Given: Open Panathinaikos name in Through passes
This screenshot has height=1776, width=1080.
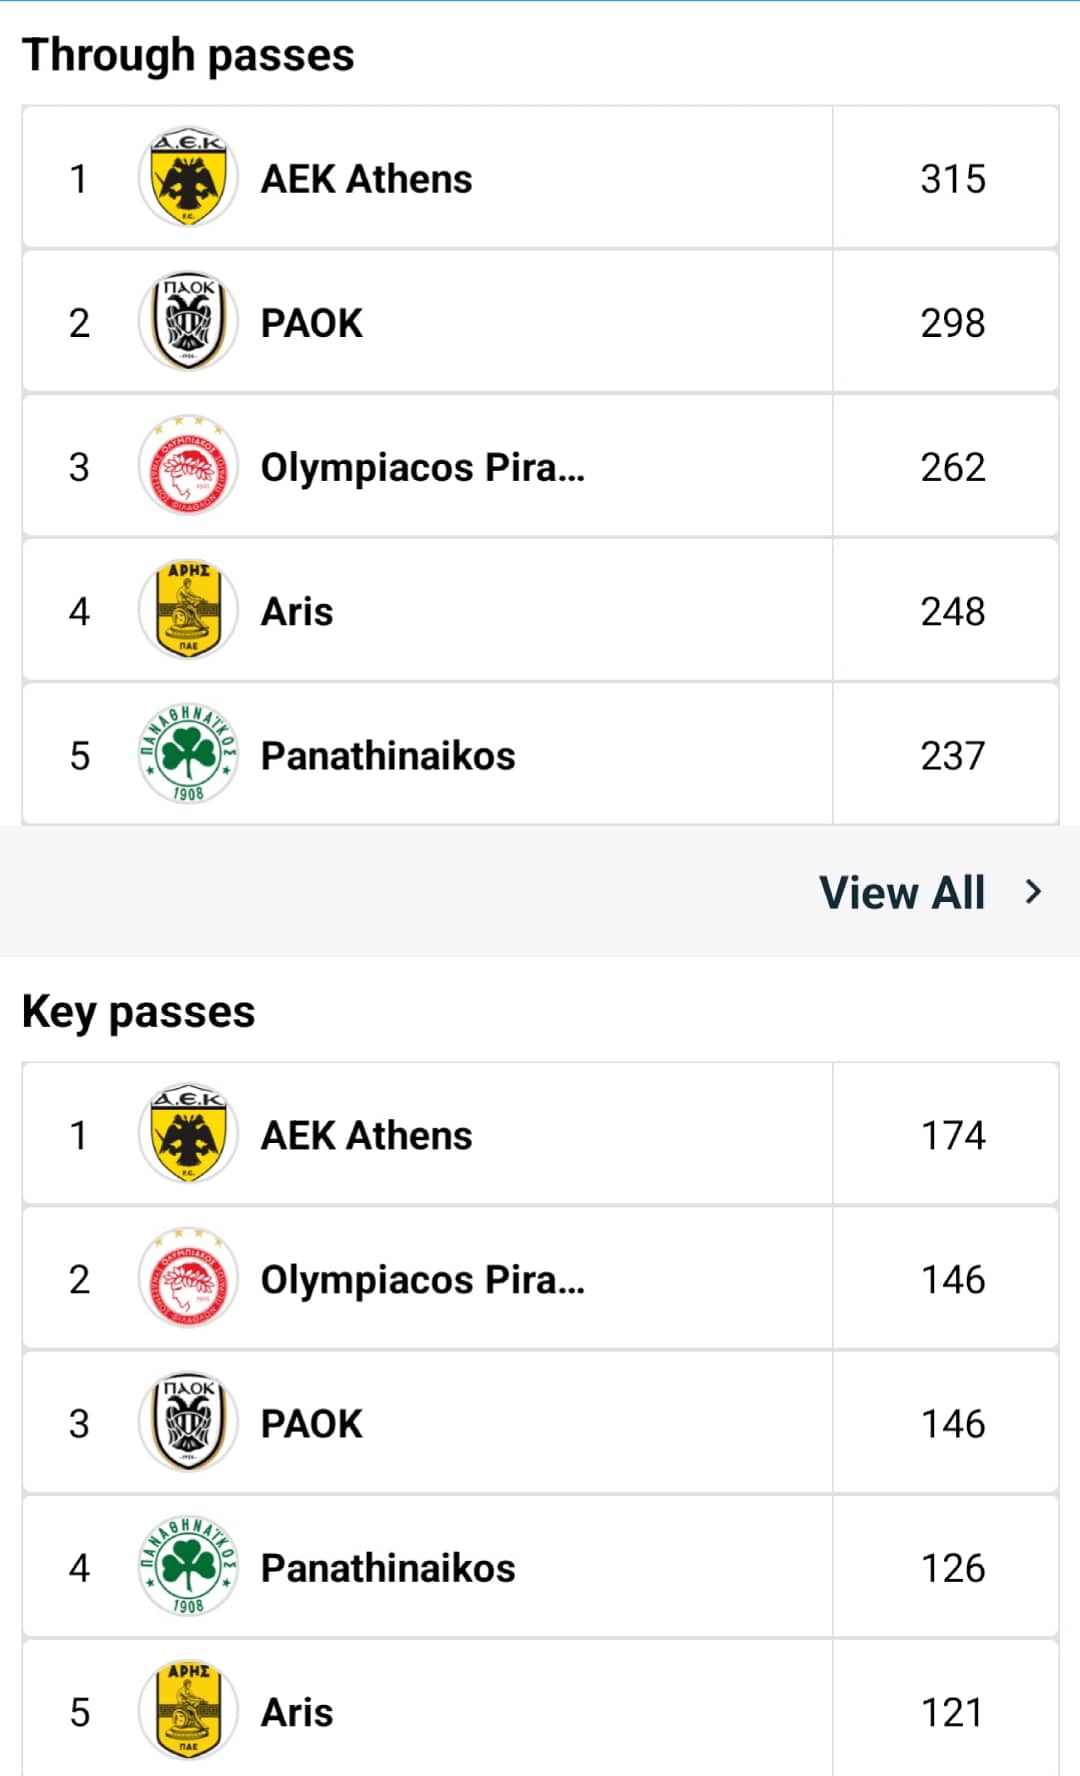Looking at the screenshot, I should [388, 756].
